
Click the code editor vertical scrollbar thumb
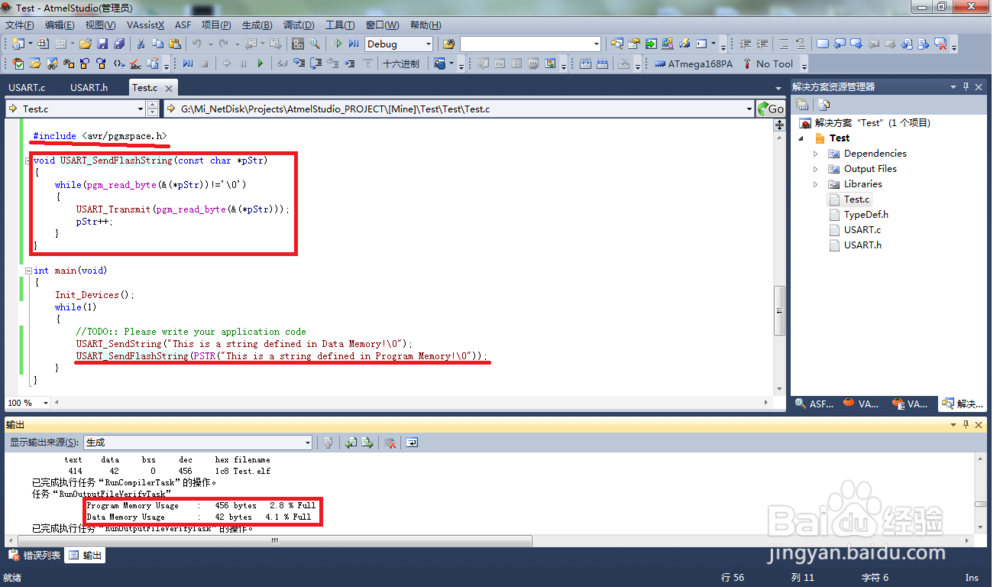tap(779, 311)
